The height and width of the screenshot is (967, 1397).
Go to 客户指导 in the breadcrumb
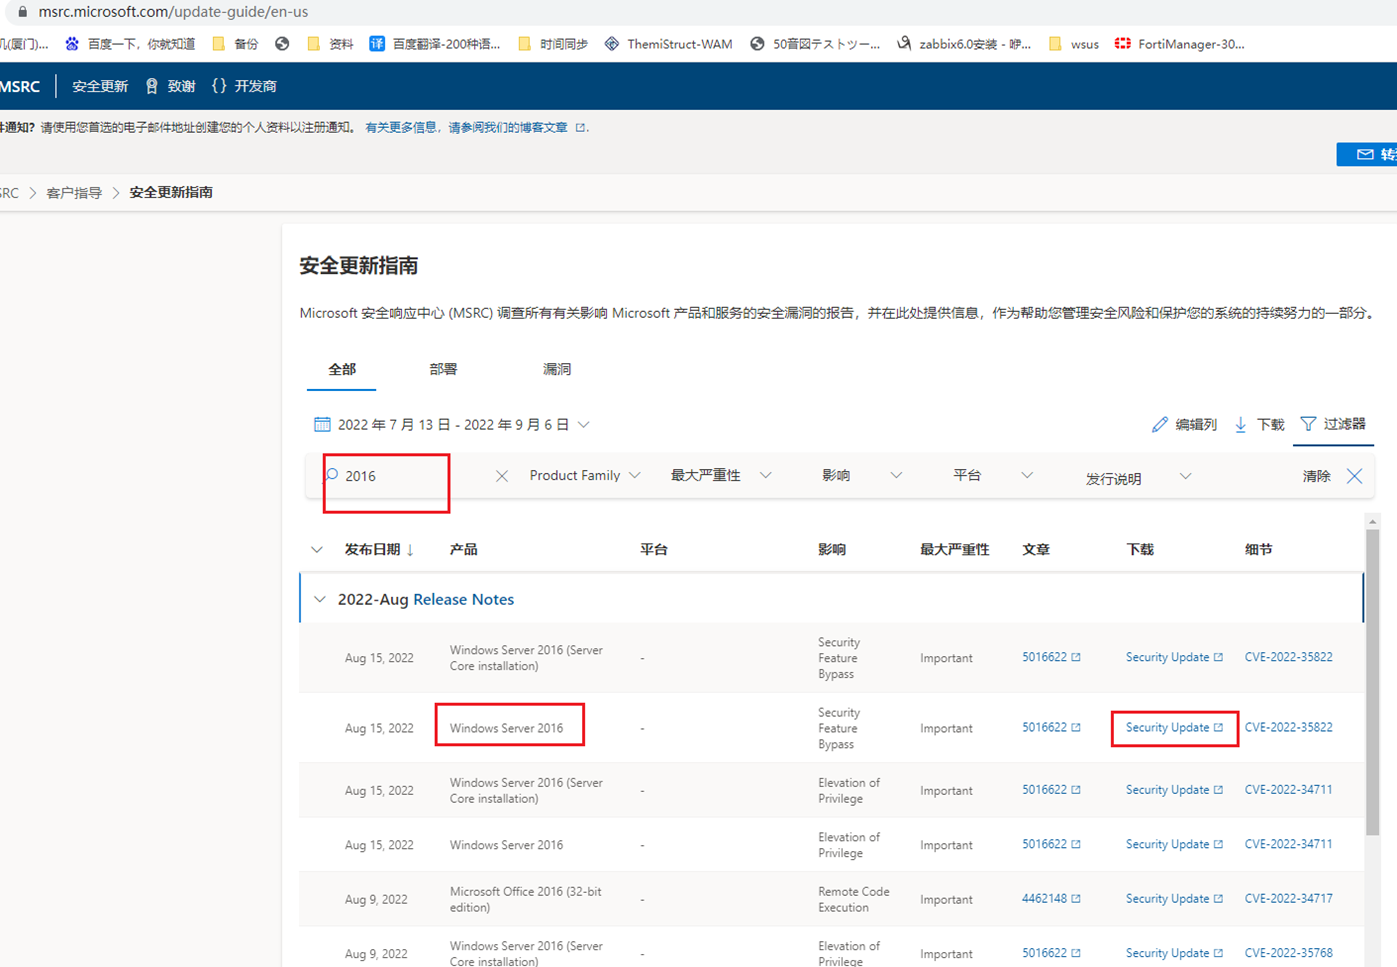74,192
